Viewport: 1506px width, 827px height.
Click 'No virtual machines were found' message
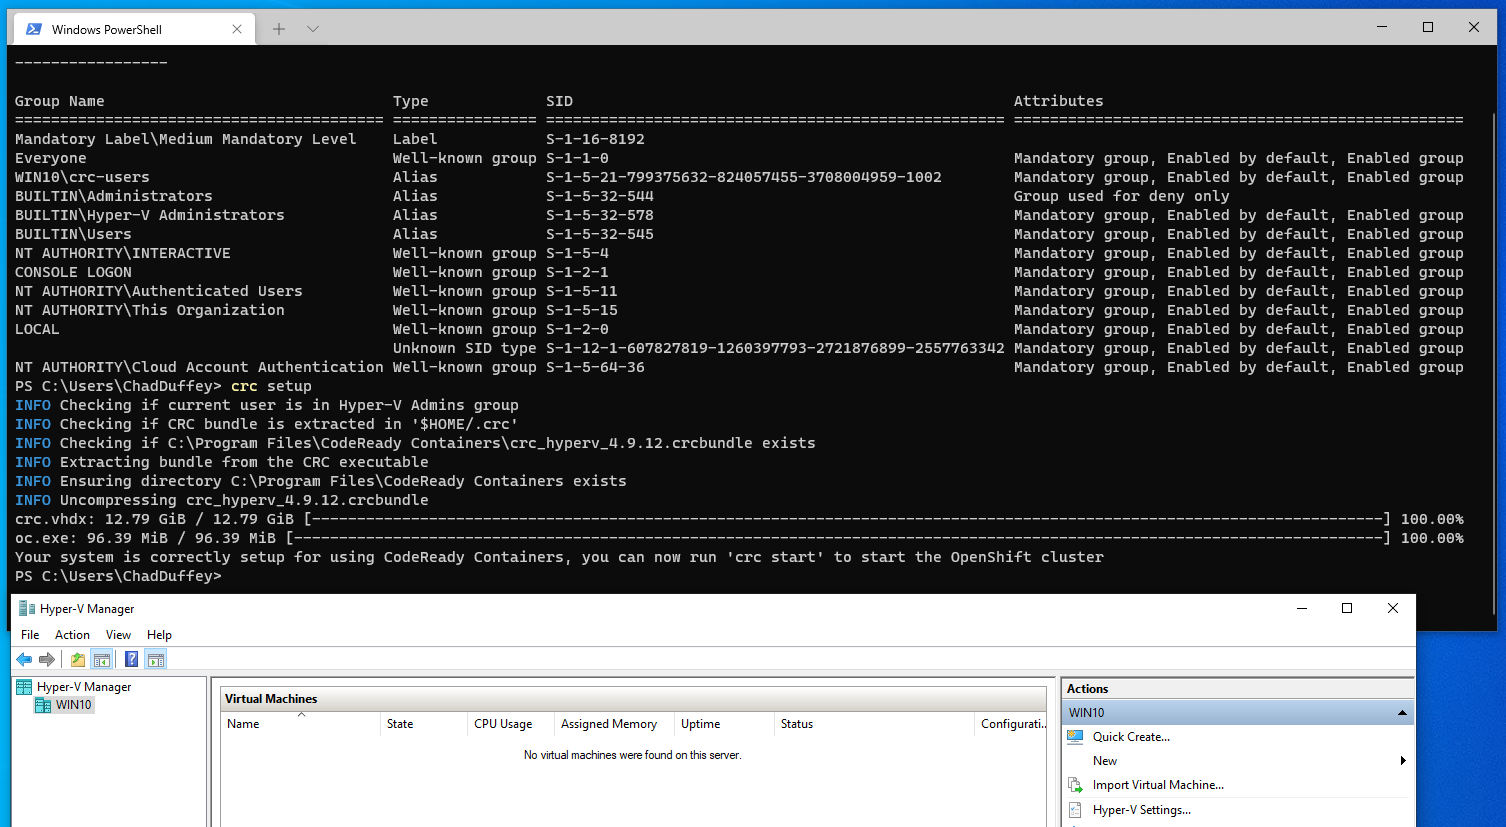632,755
